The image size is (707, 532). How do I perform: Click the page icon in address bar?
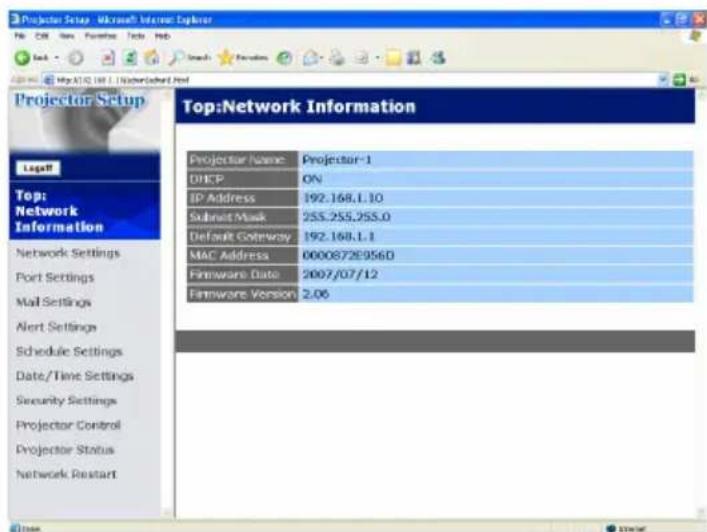point(48,80)
